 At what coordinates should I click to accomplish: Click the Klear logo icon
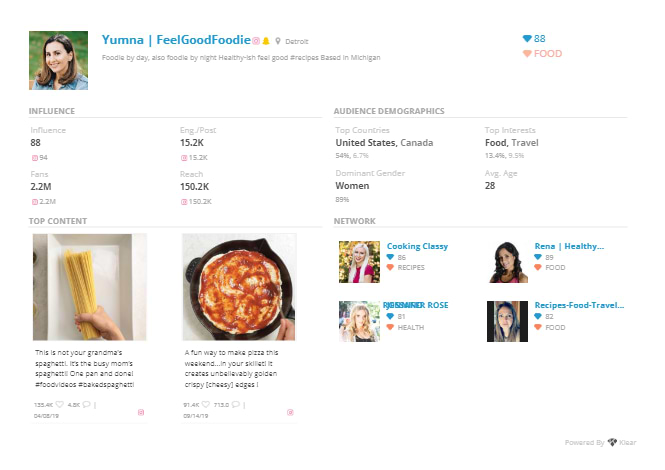coord(612,442)
